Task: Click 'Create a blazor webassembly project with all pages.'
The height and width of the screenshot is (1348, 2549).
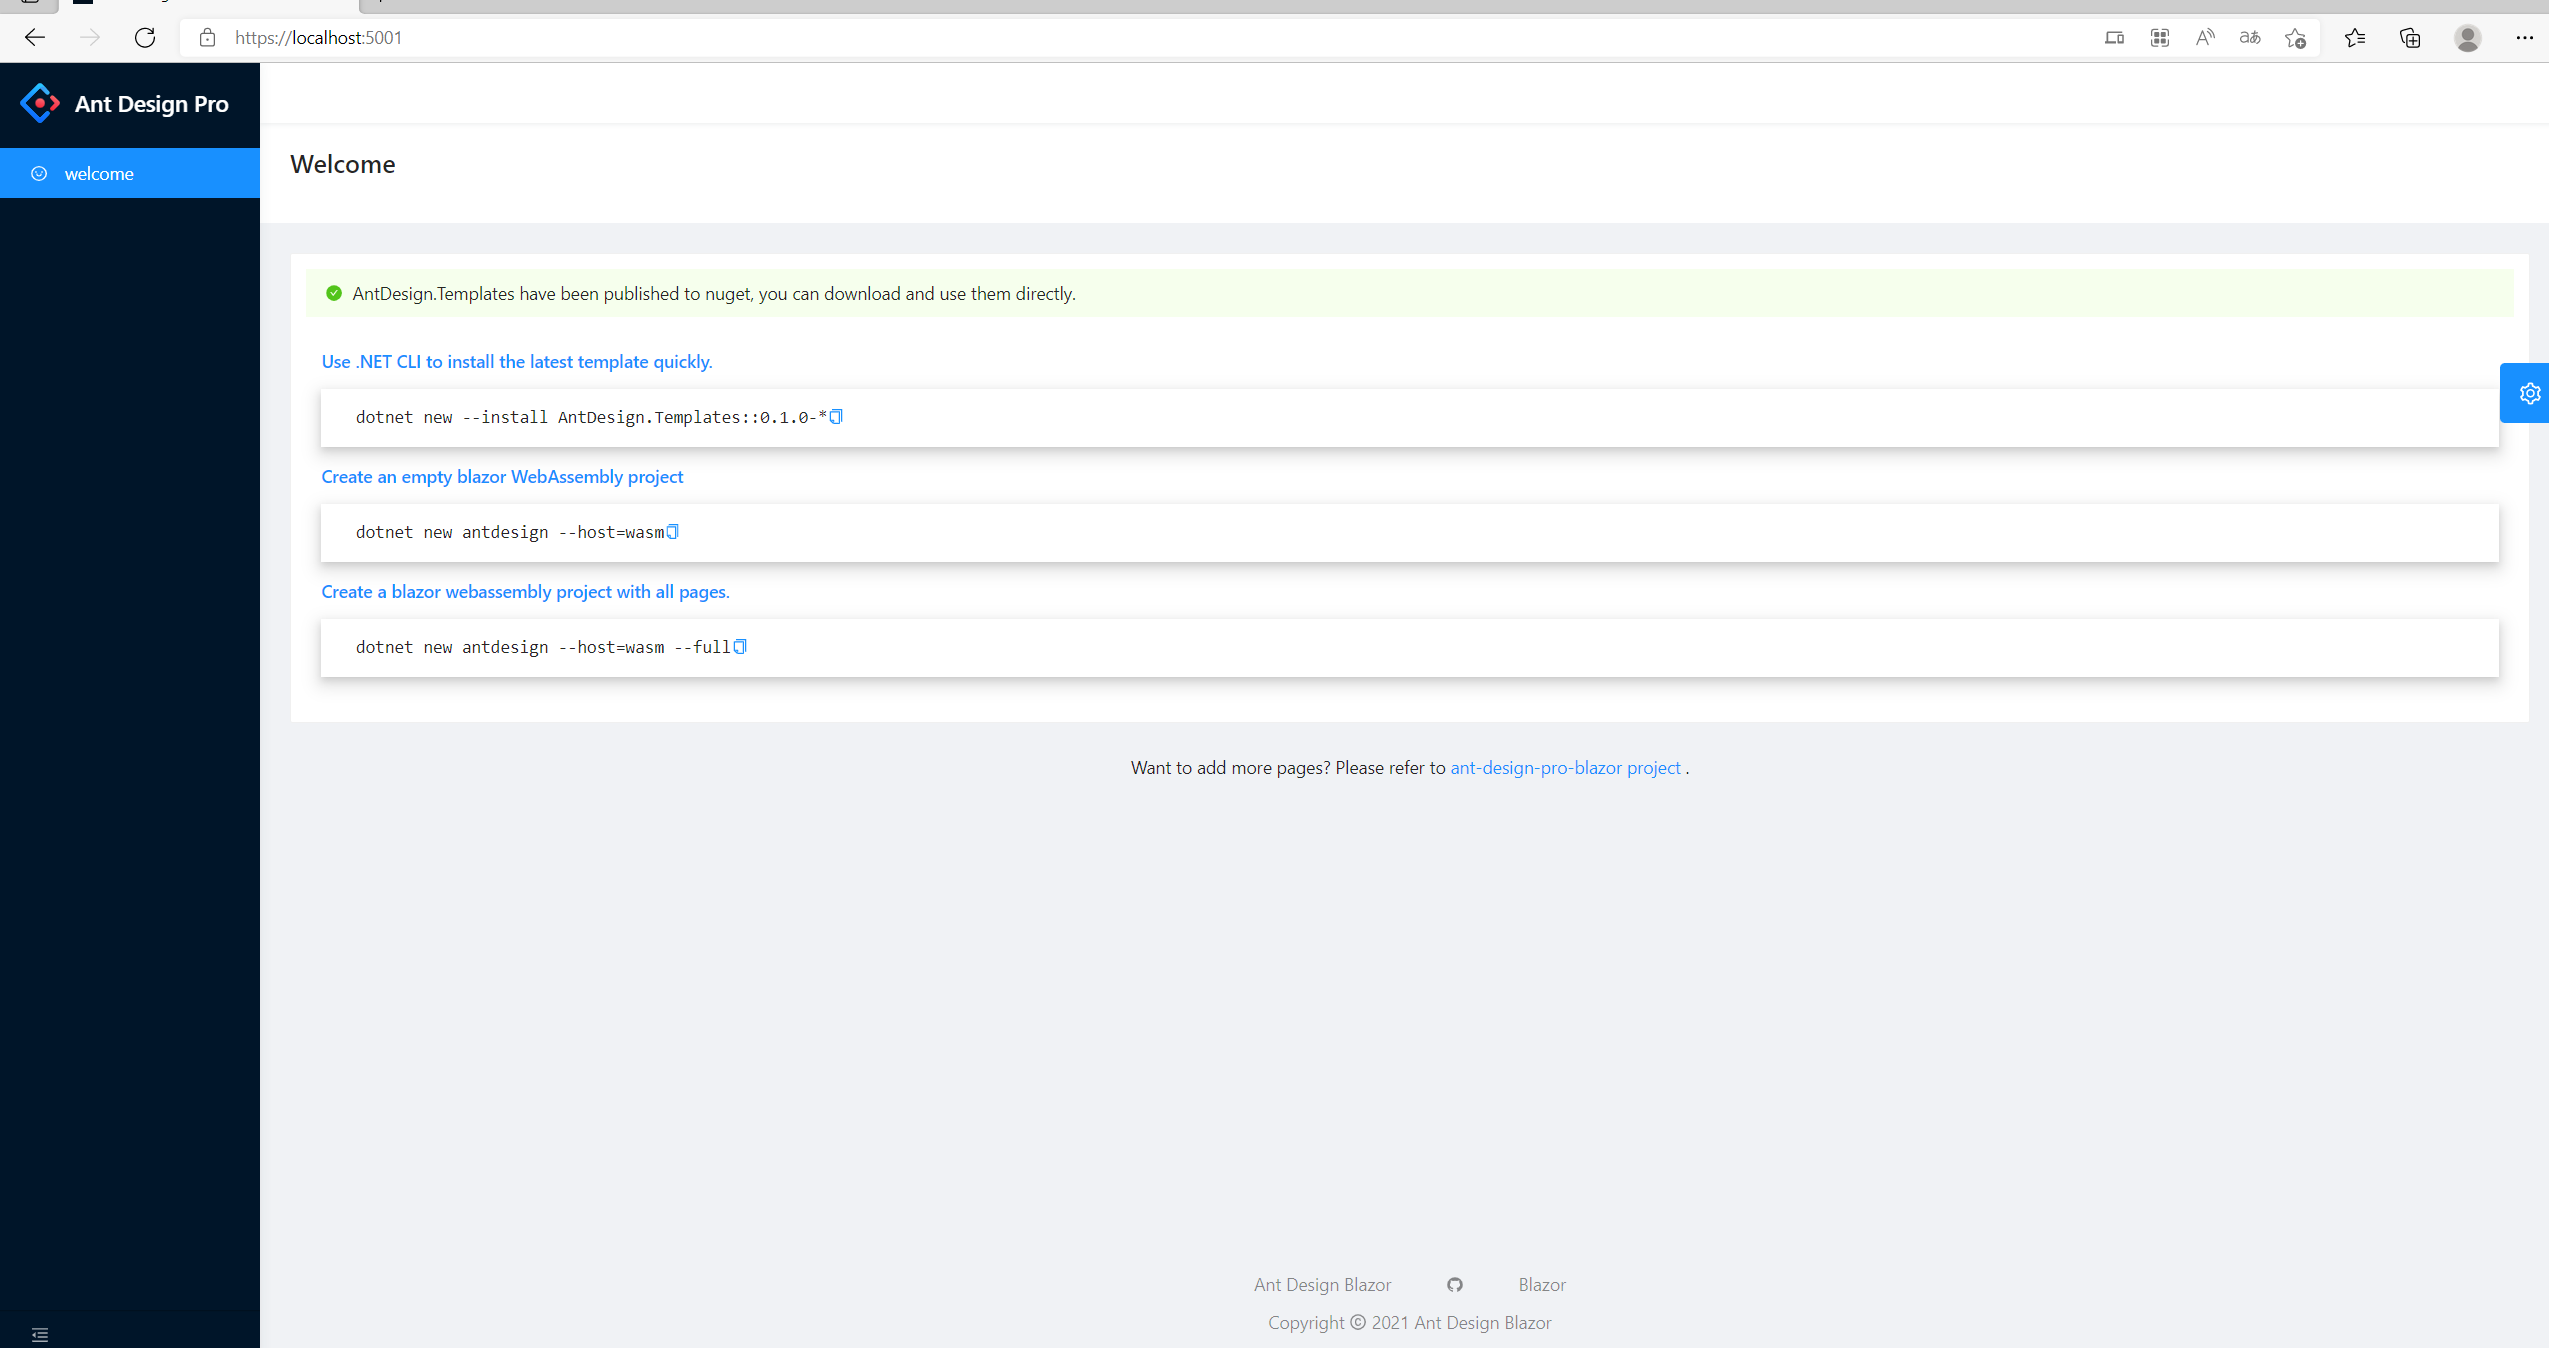Action: click(x=525, y=592)
